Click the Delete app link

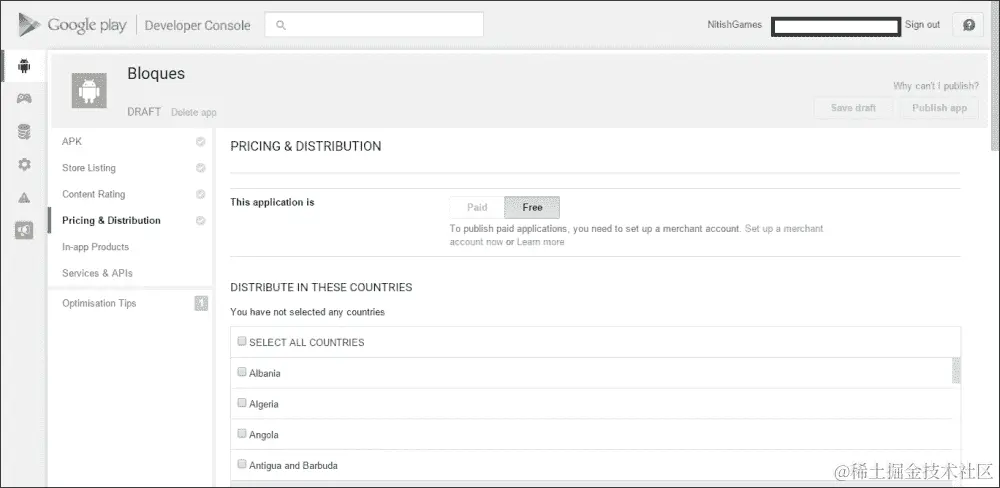click(x=194, y=112)
